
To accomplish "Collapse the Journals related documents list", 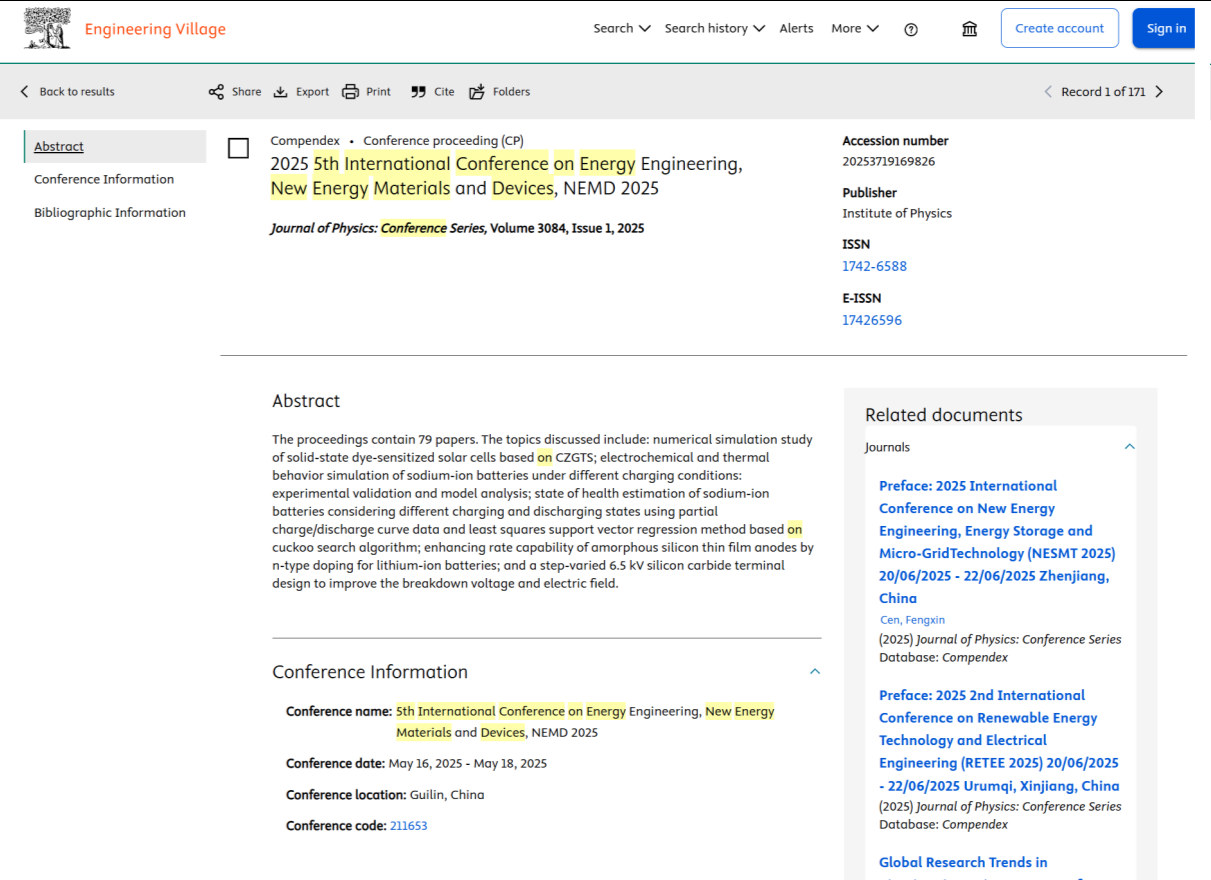I will click(x=1129, y=447).
